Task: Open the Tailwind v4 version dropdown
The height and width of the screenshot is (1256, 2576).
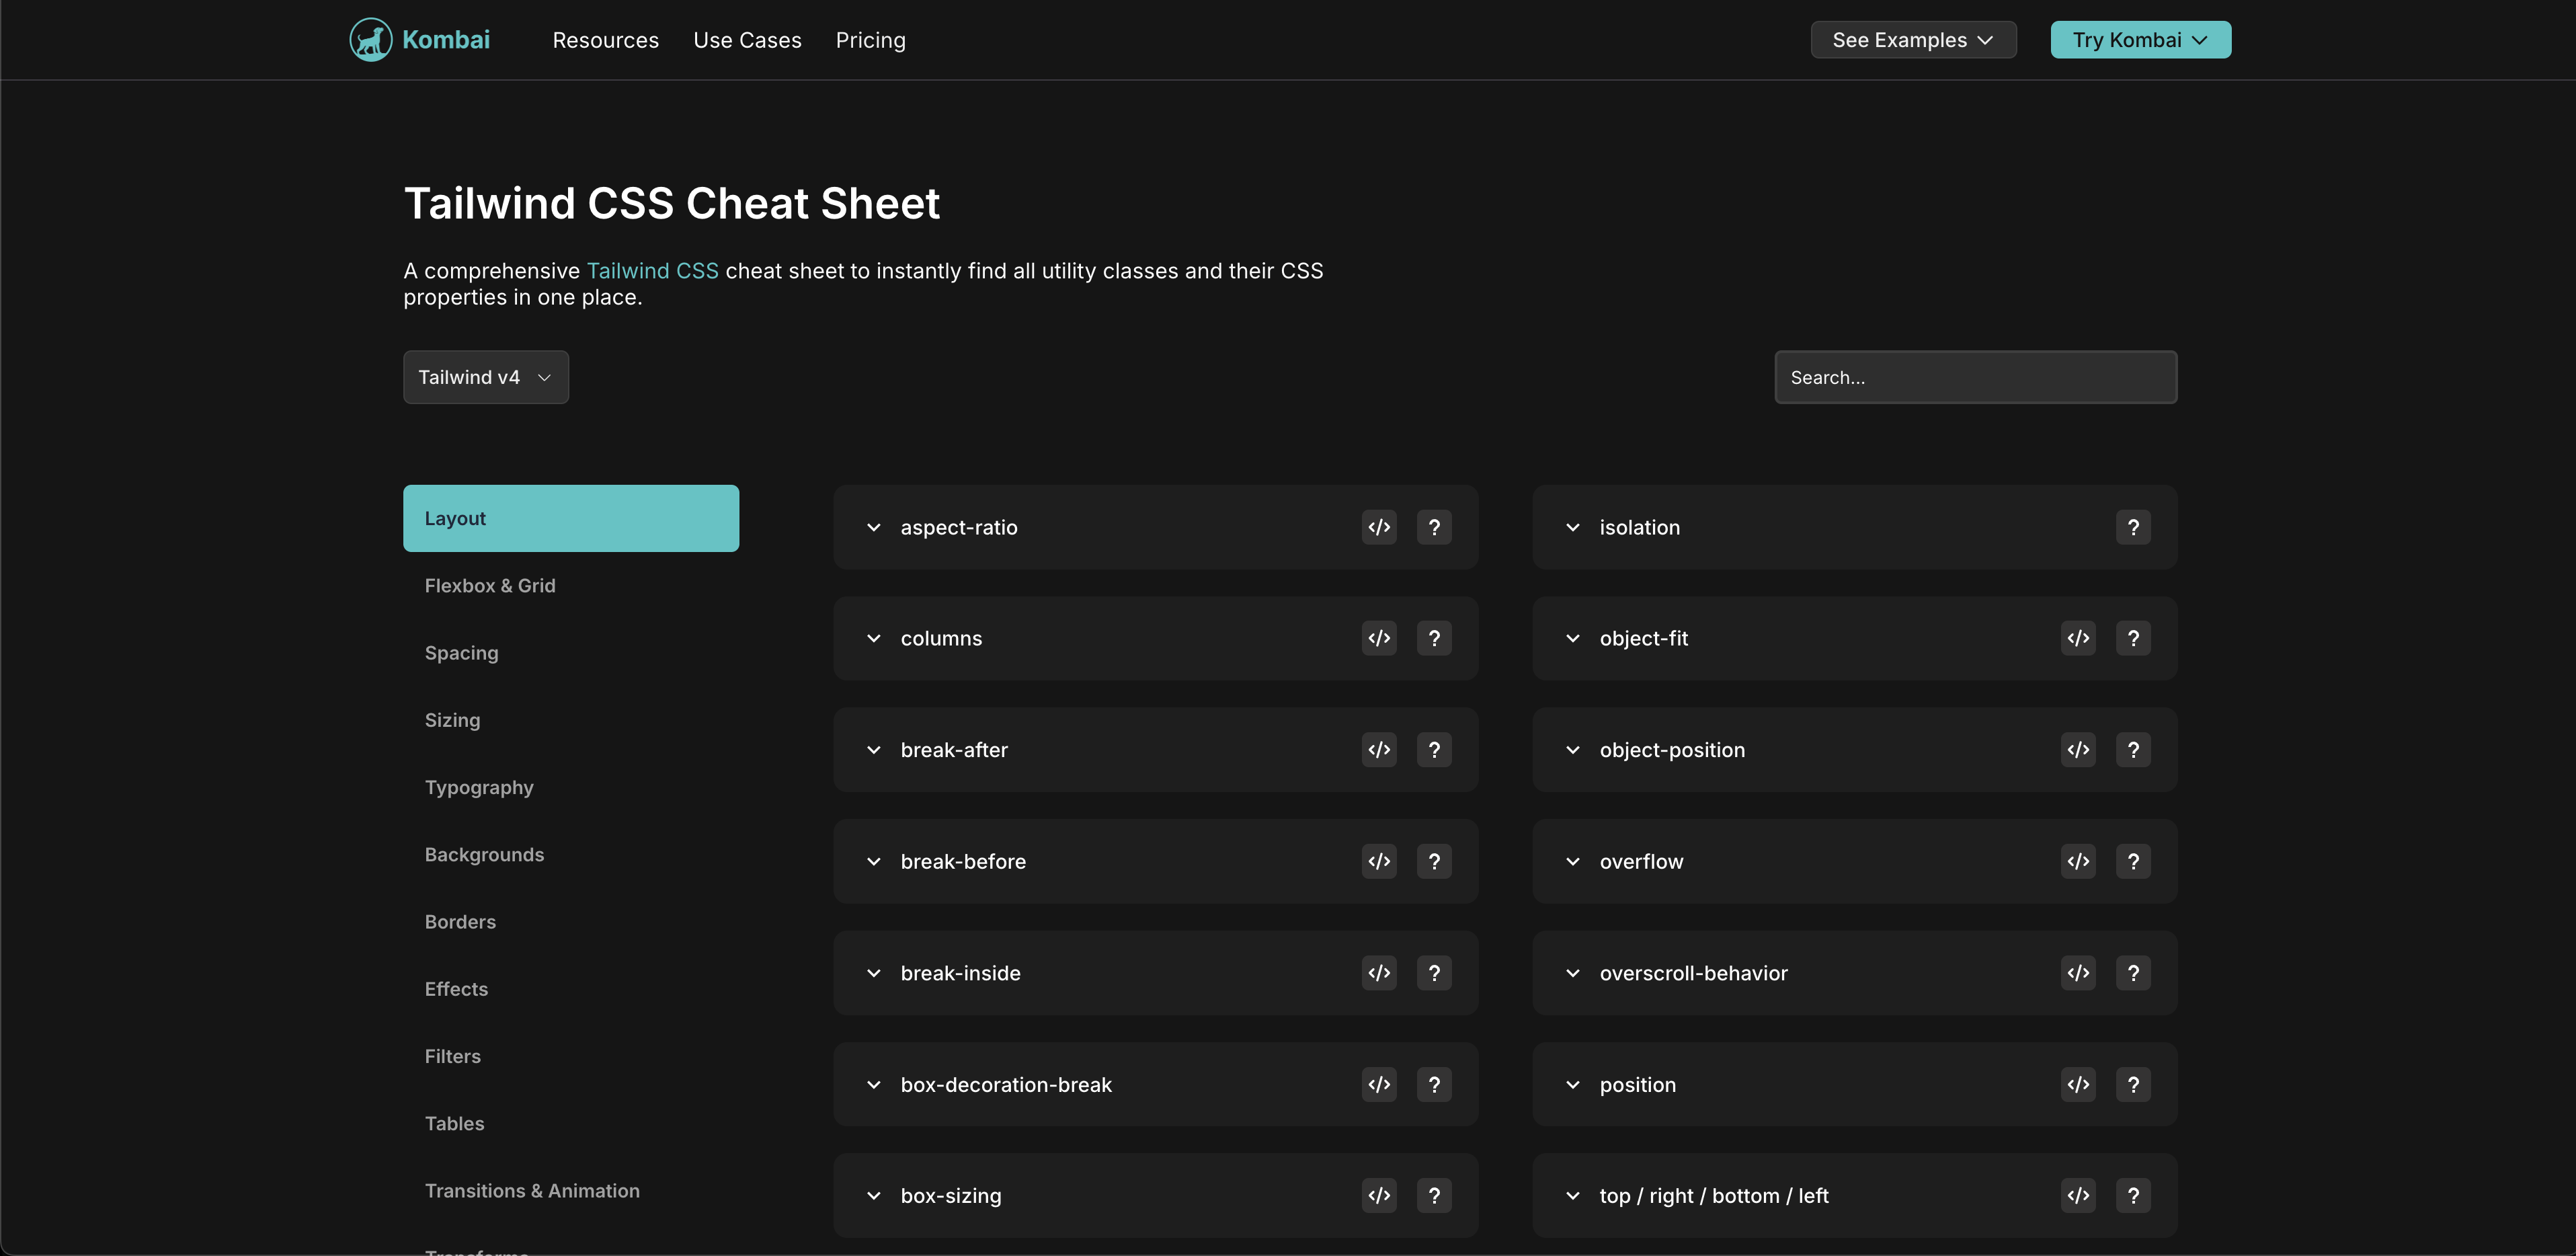Action: tap(486, 377)
